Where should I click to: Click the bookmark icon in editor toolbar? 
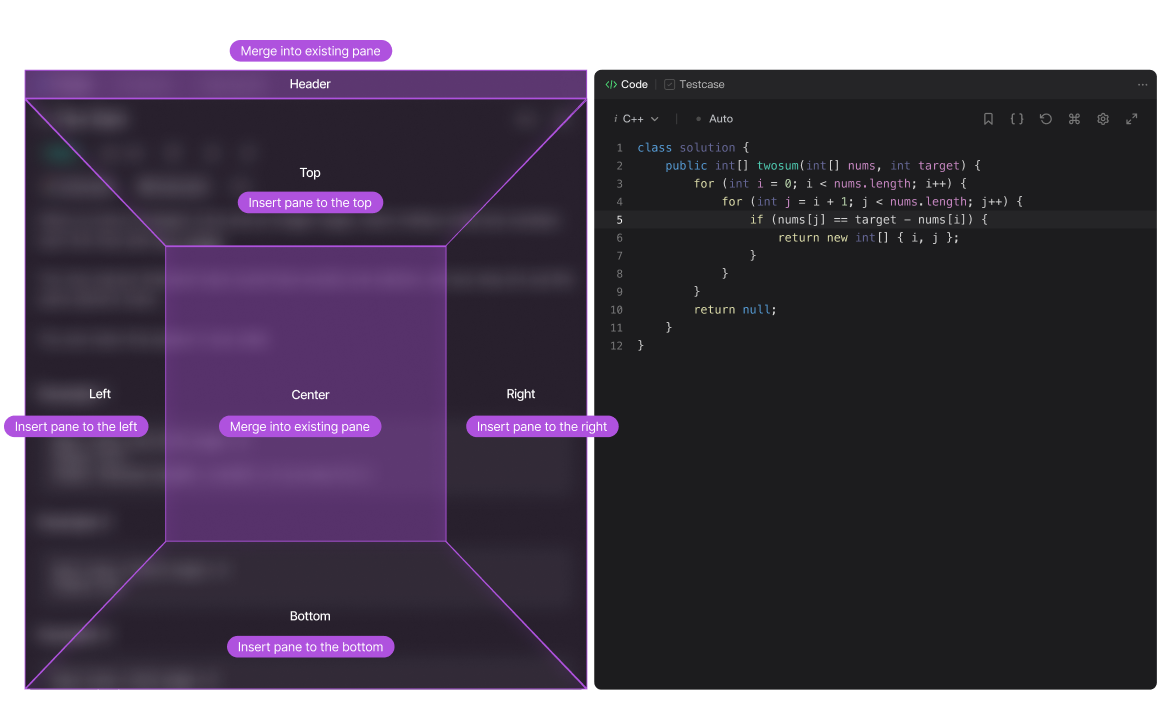tap(988, 119)
